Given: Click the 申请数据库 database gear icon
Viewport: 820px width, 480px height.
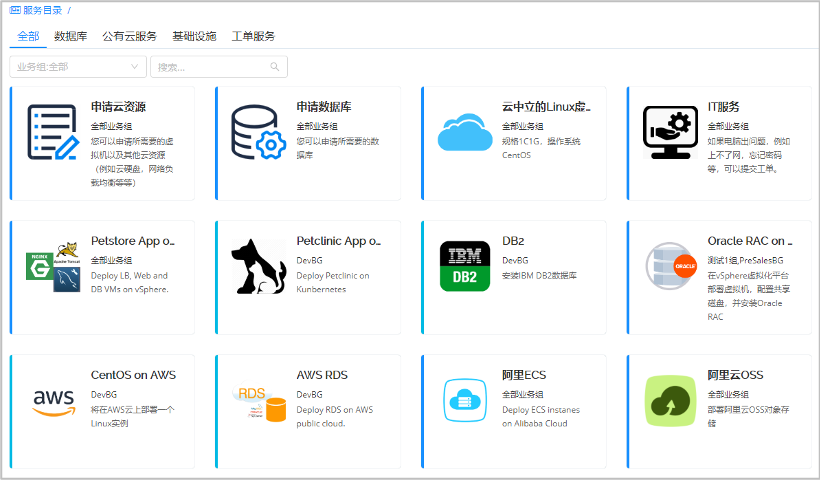Looking at the screenshot, I should click(x=258, y=132).
